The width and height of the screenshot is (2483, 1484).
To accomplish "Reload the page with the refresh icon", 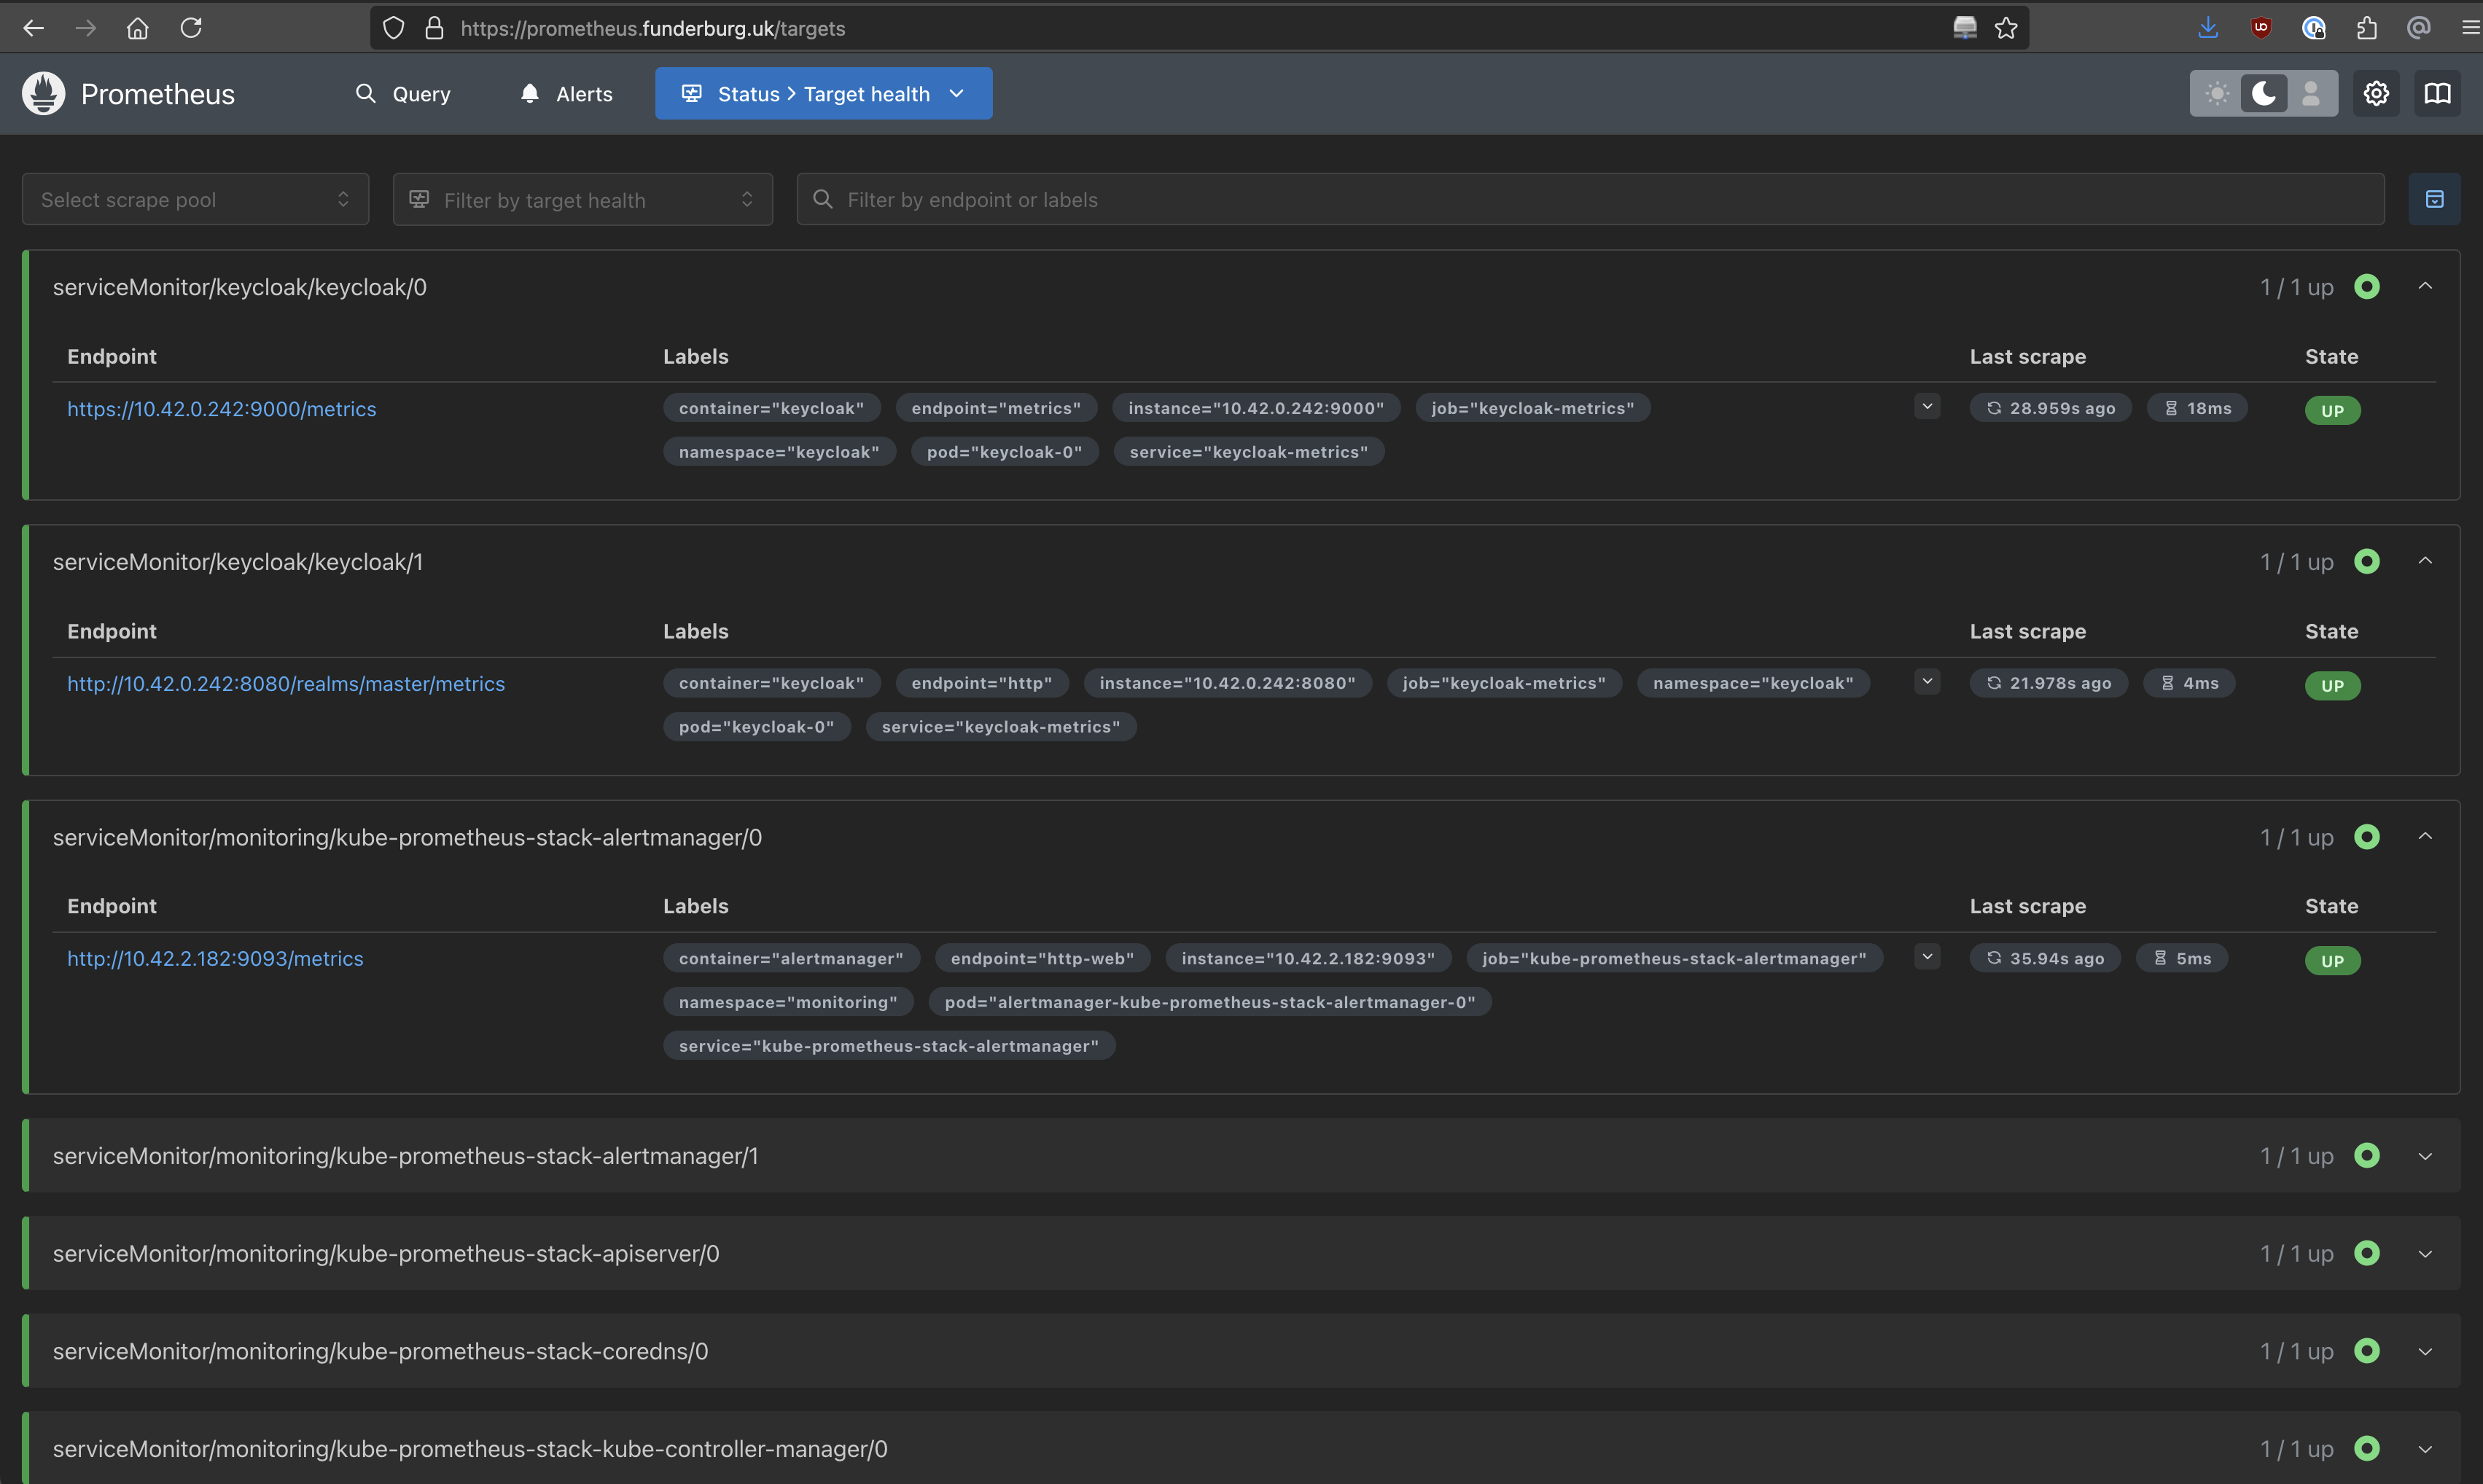I will [x=191, y=28].
